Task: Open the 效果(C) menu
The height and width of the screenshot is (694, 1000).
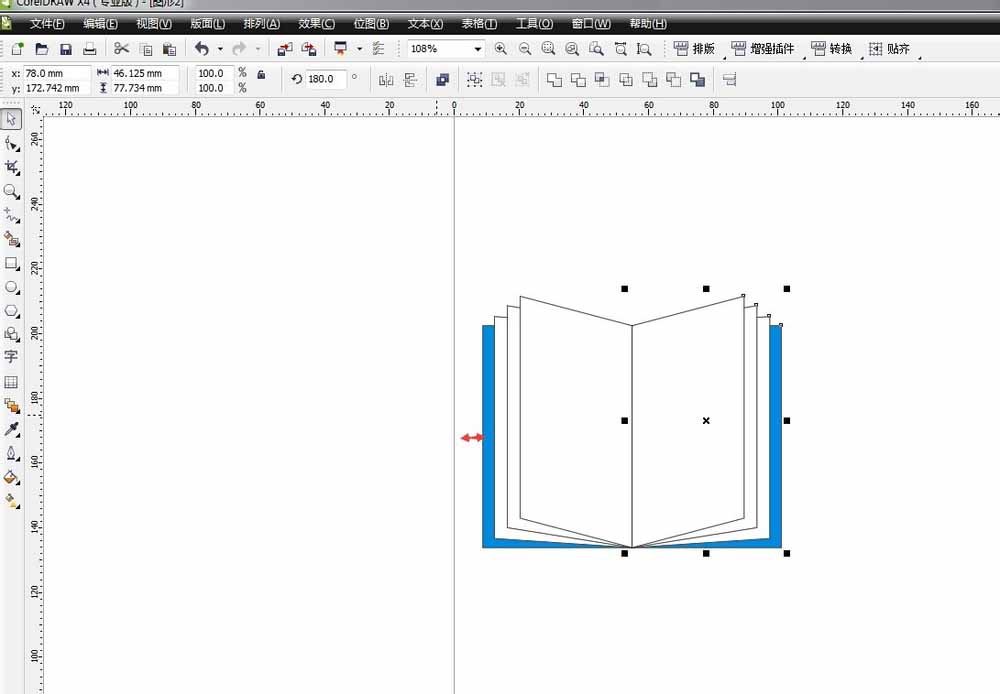Action: pos(316,23)
